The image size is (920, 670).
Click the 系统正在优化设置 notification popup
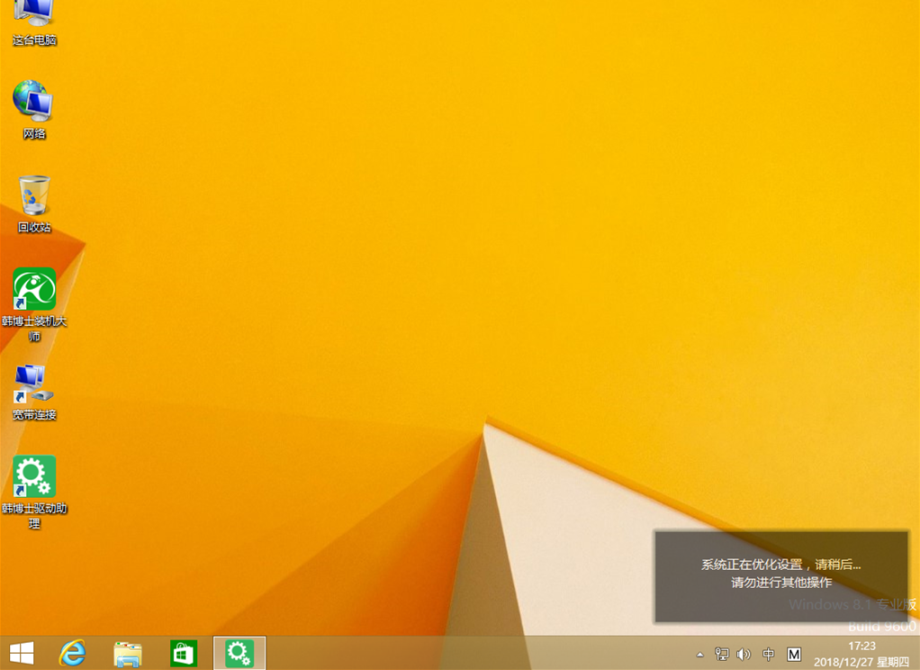pos(780,574)
